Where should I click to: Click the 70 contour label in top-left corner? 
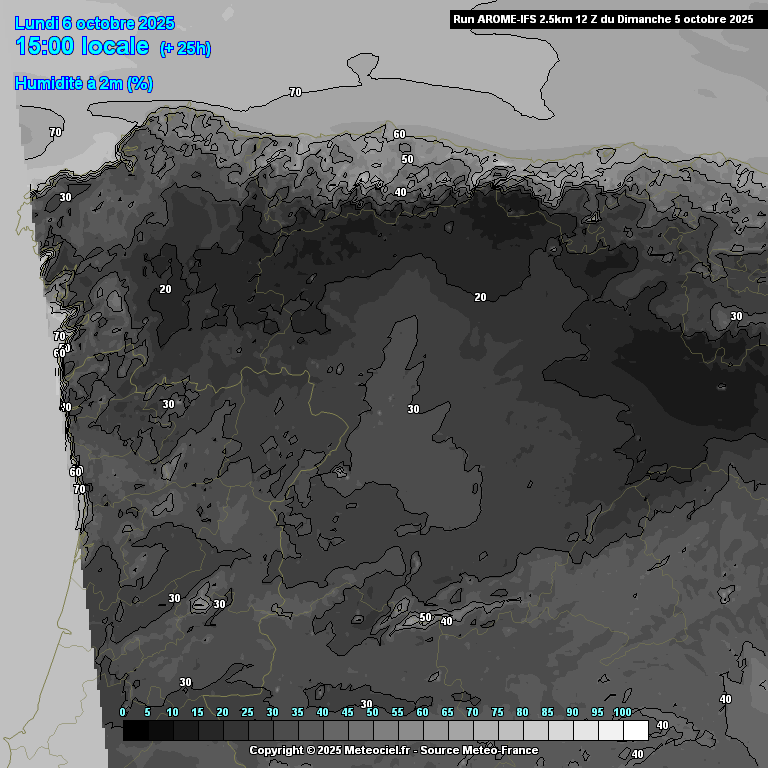[56, 132]
